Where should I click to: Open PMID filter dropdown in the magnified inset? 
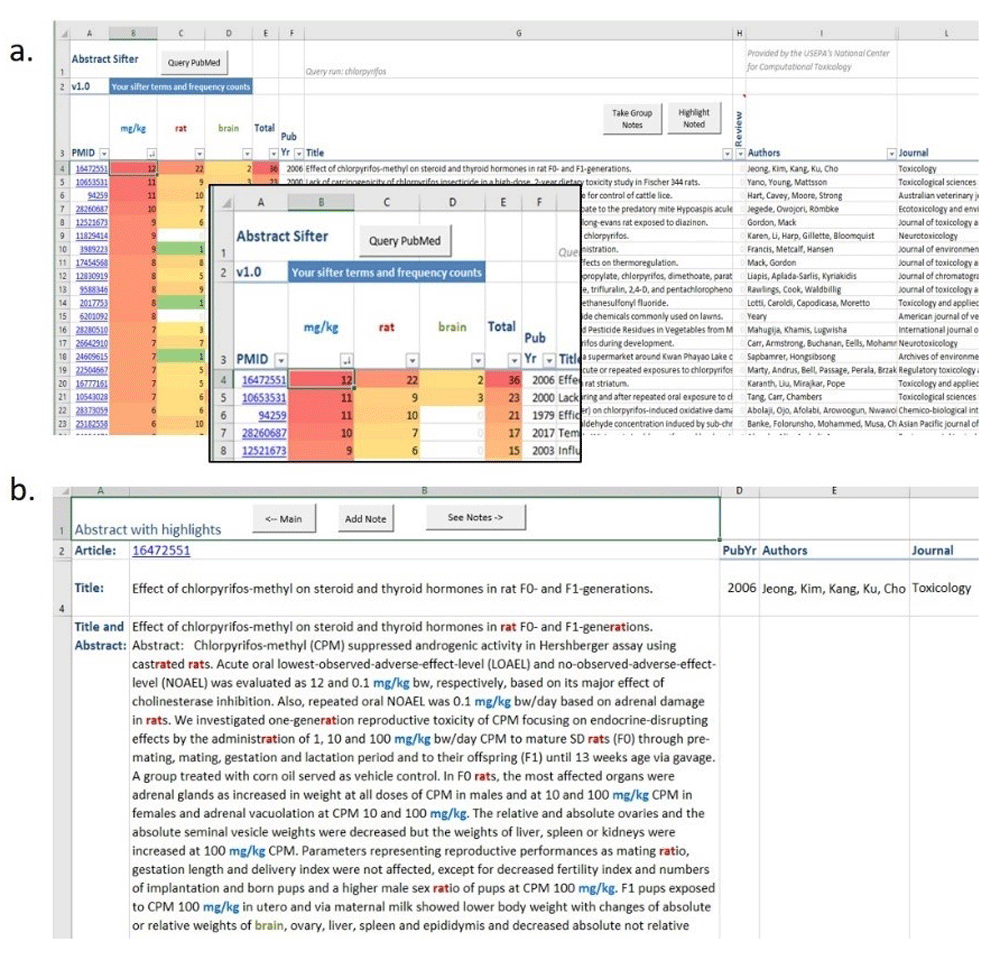pos(281,360)
